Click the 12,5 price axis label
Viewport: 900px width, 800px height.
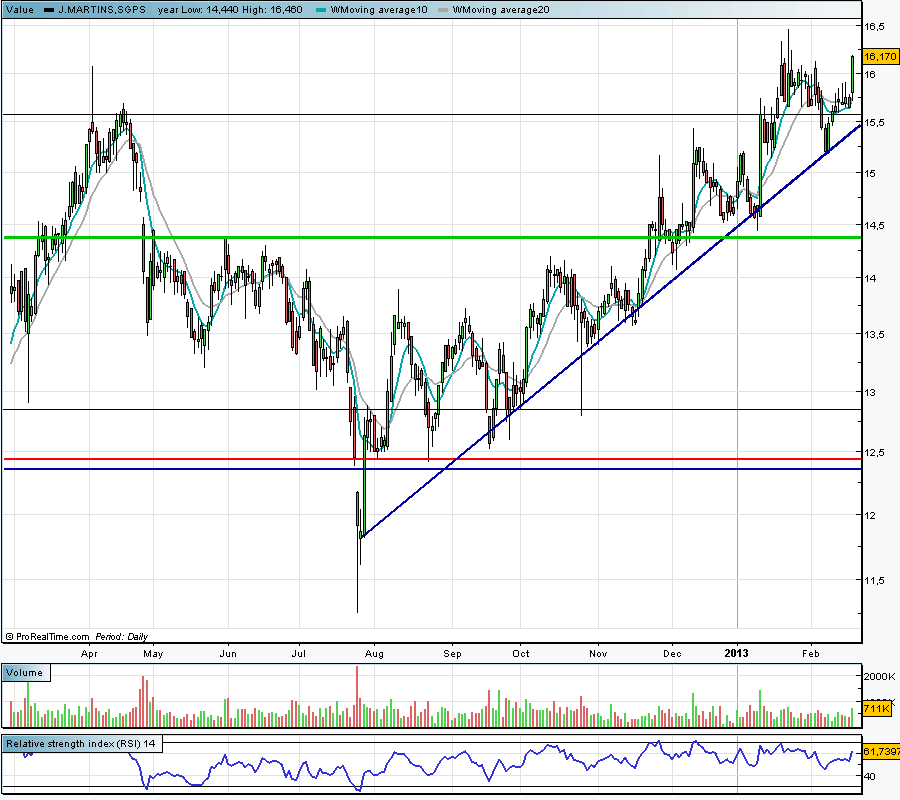pos(875,453)
